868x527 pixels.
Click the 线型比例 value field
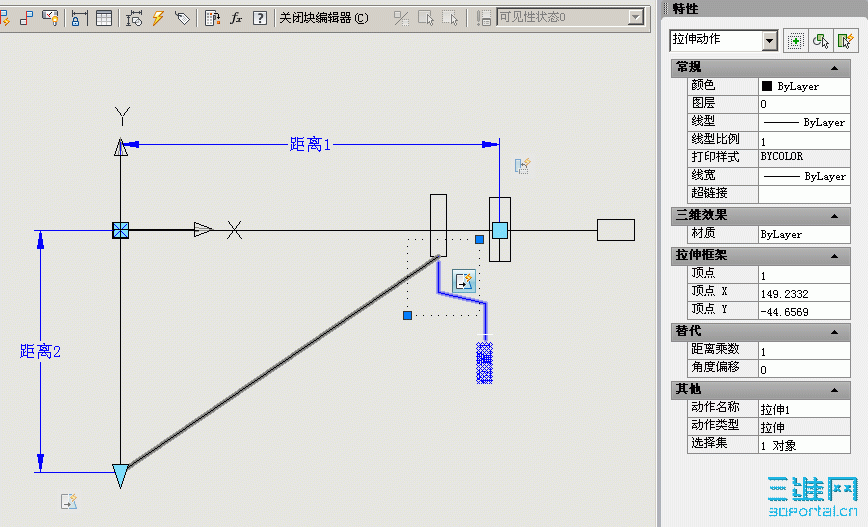pos(804,140)
